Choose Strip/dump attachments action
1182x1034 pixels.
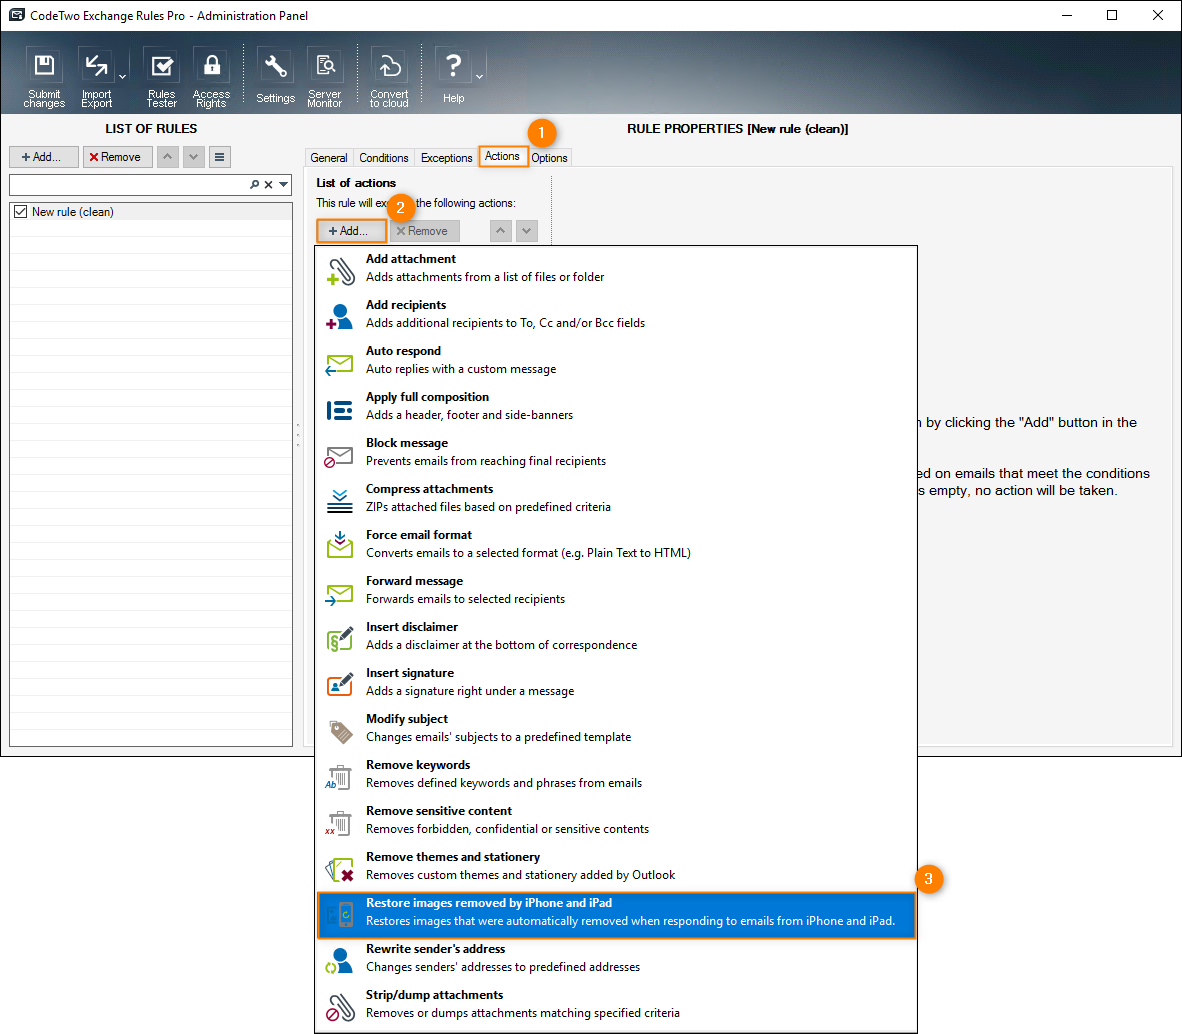(x=616, y=1004)
